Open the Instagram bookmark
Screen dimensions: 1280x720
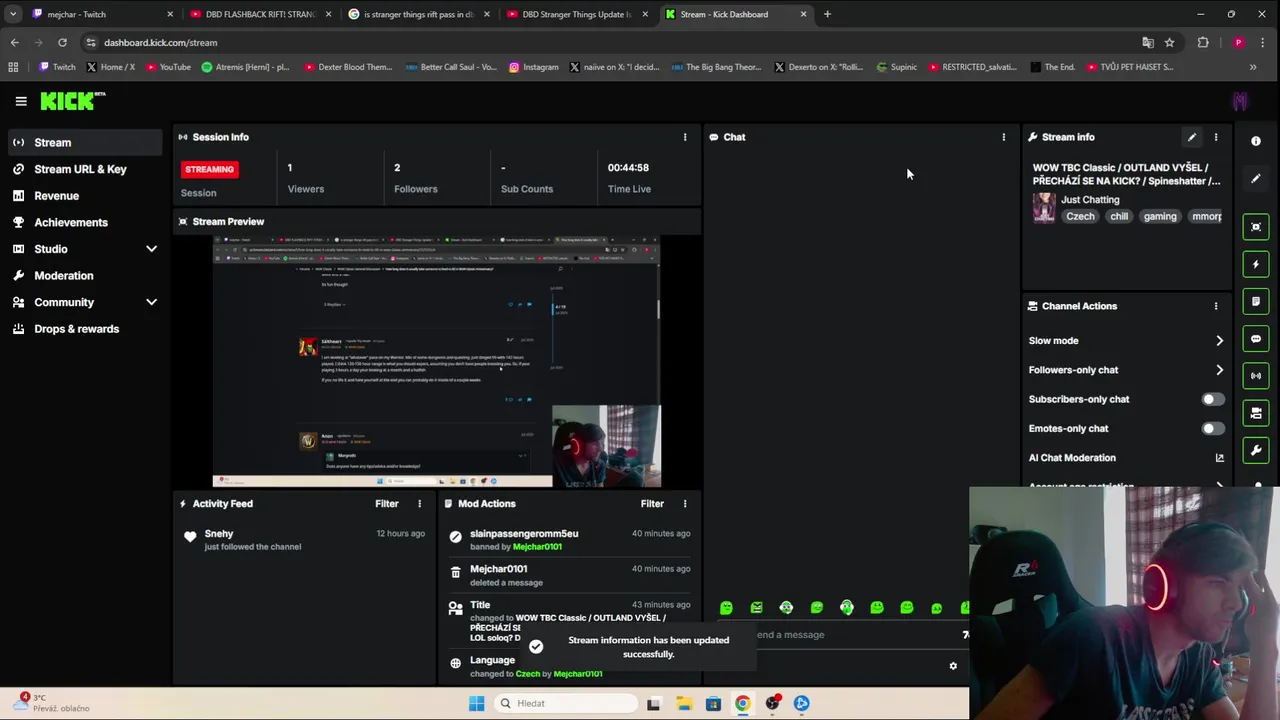(x=533, y=67)
